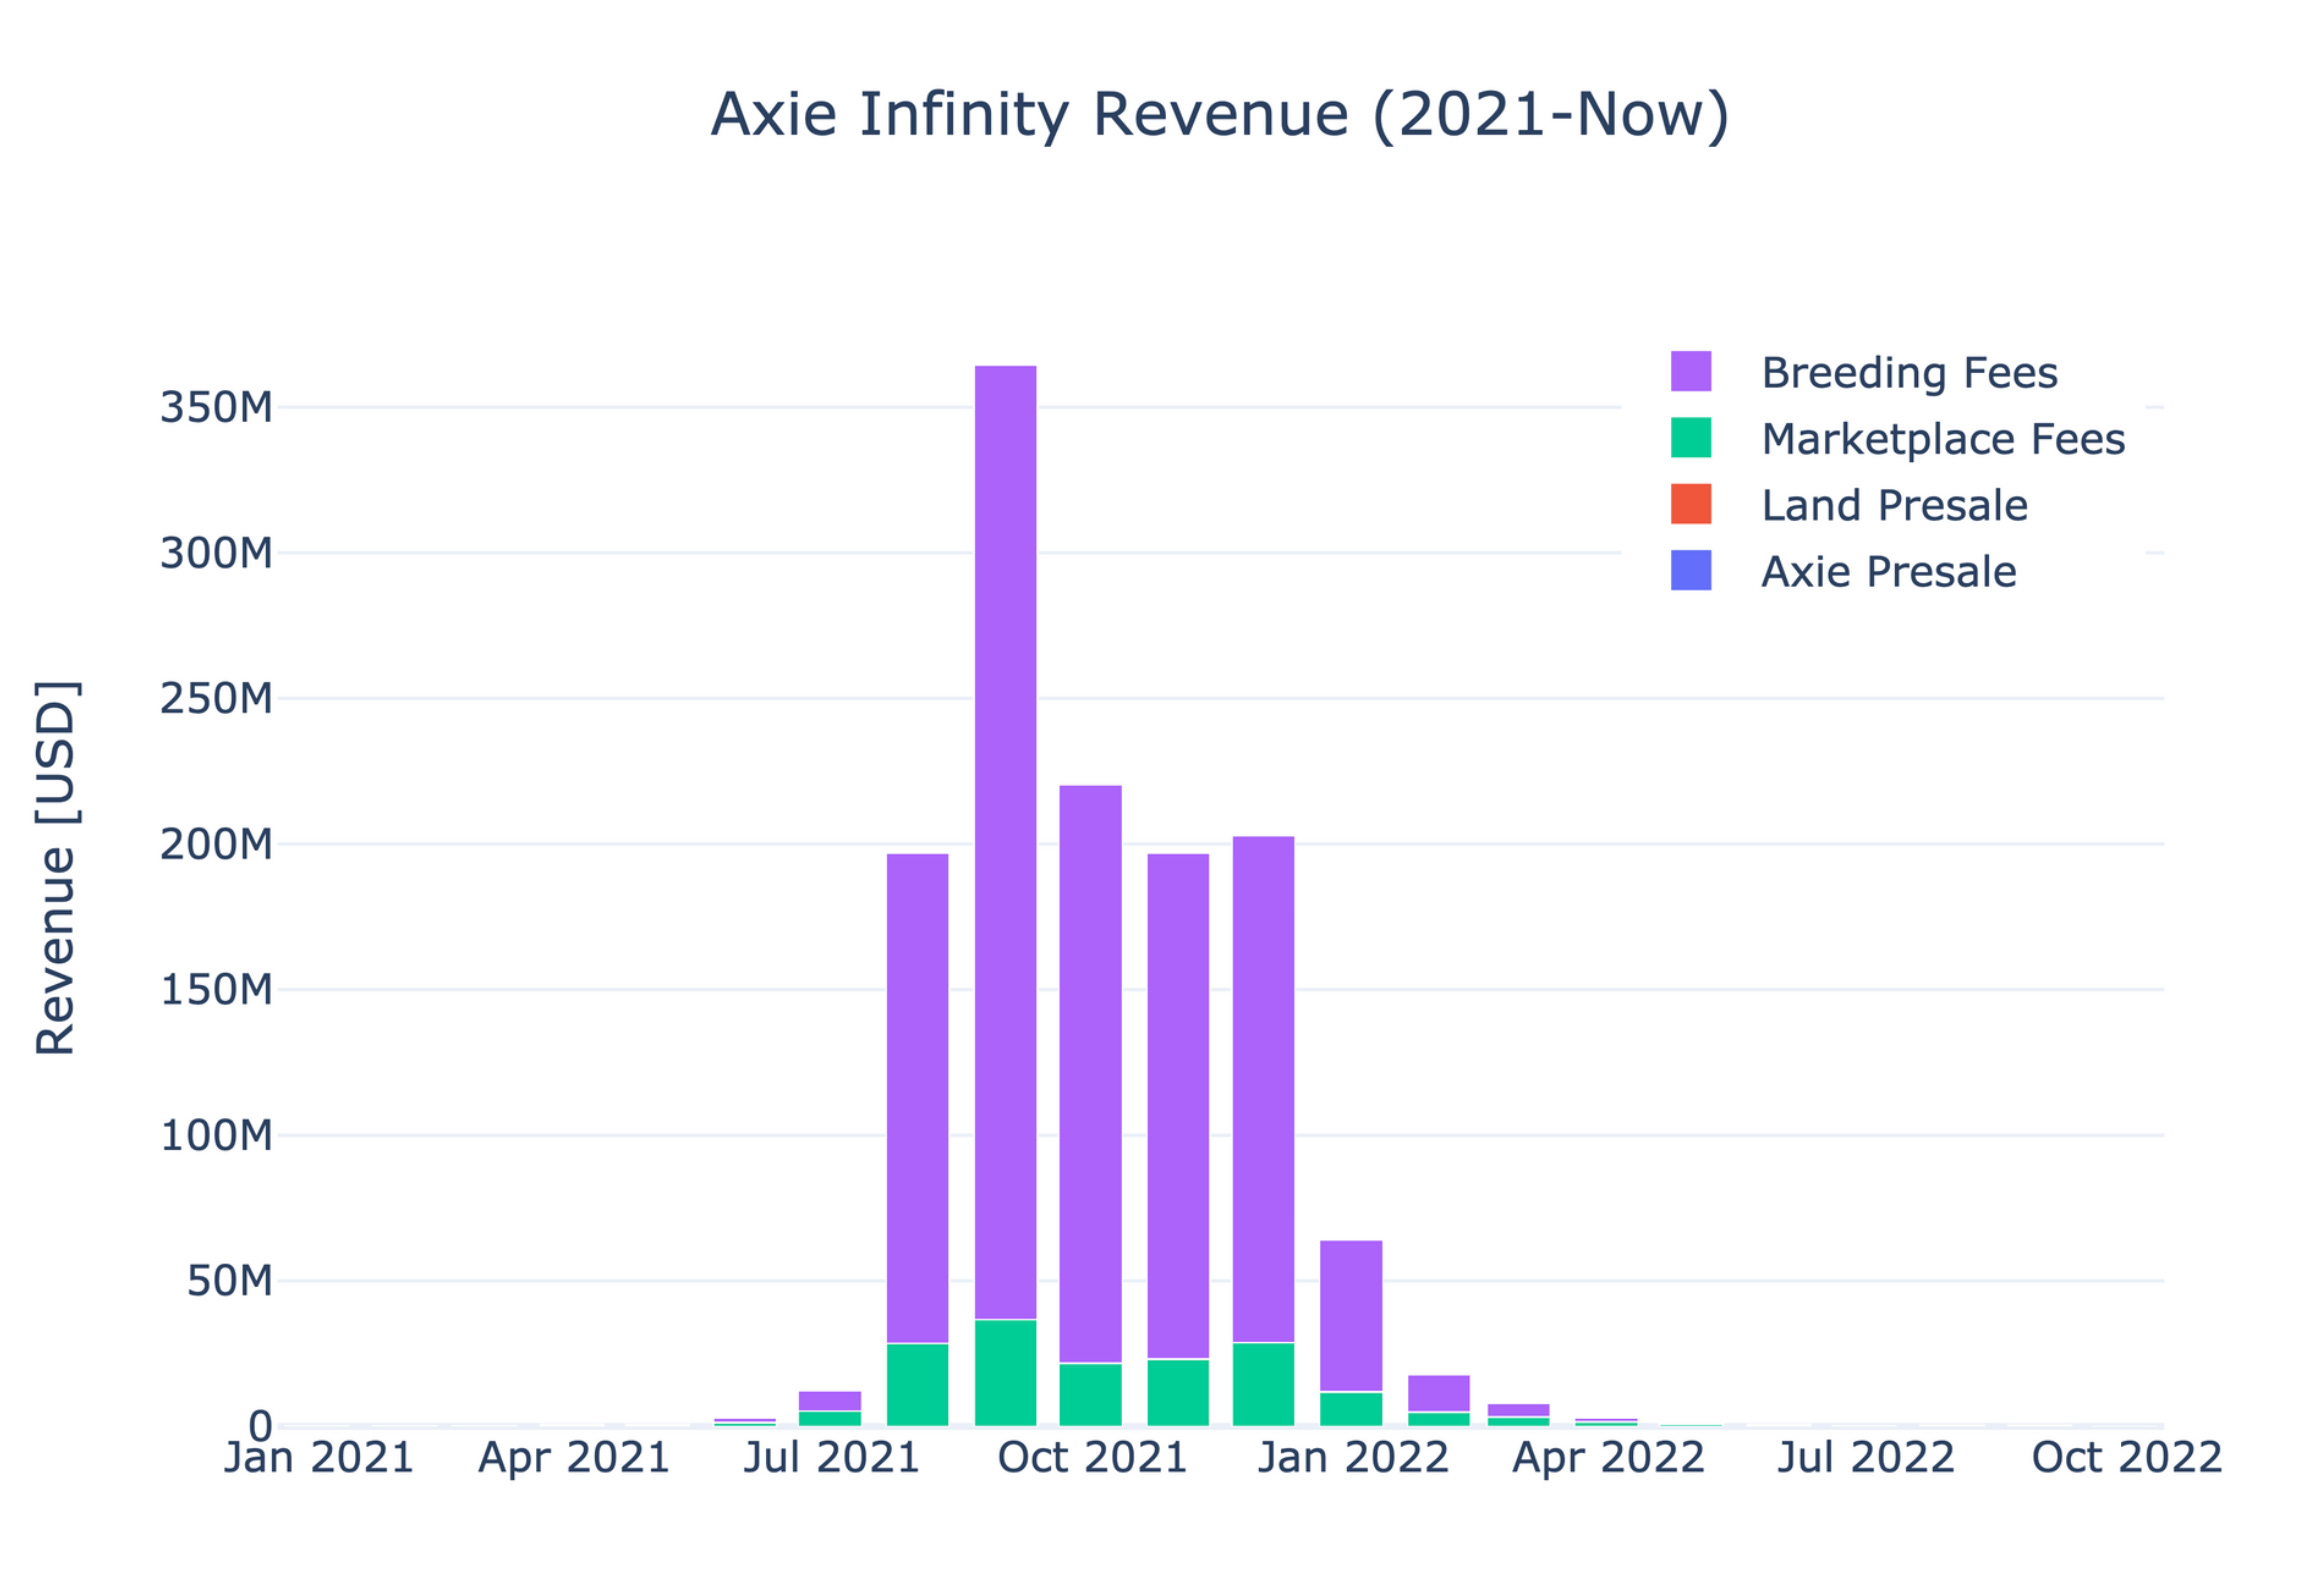Click the 350M y-axis tick label

(216, 408)
